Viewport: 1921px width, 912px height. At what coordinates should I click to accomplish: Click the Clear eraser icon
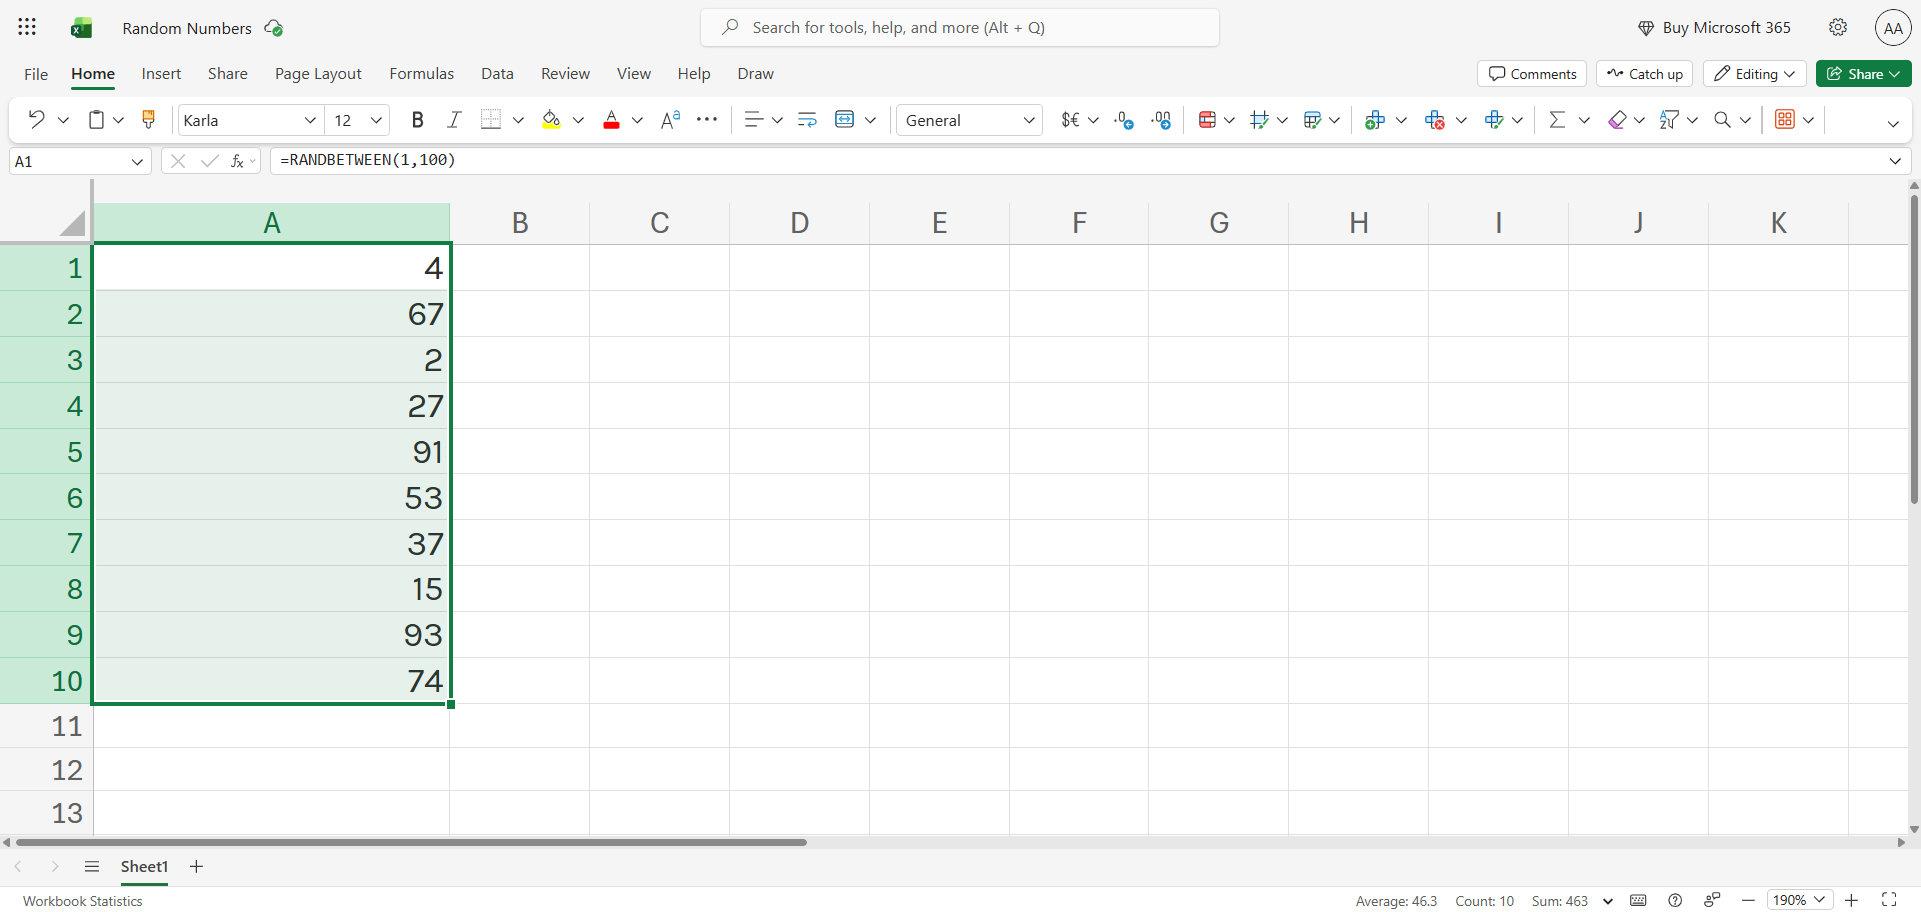pos(1617,120)
